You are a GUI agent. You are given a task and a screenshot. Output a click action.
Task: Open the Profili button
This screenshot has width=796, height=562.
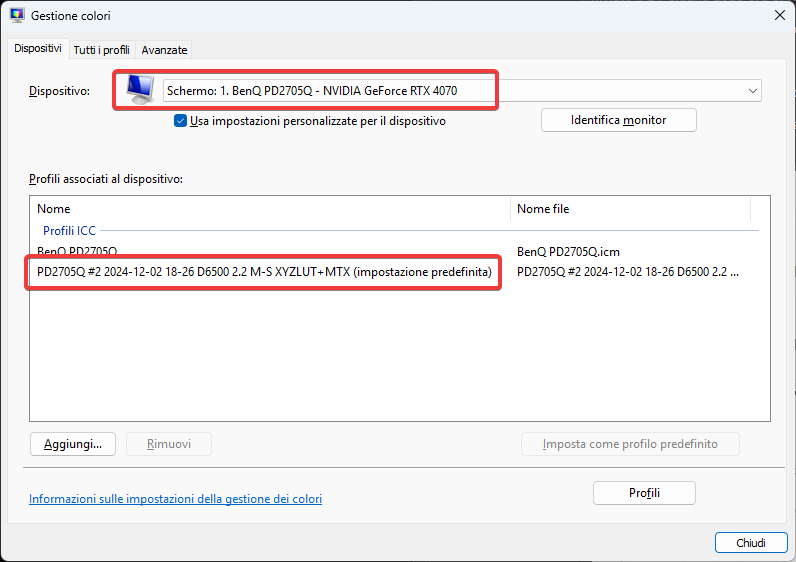[x=644, y=493]
